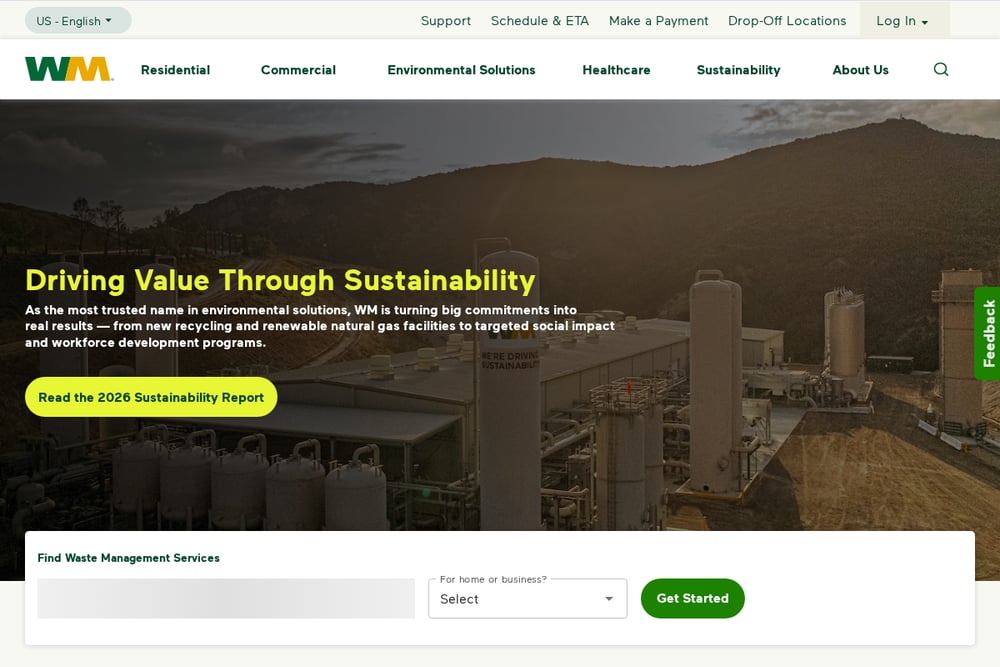
Task: Select Environmental Solutions in navigation
Action: (x=461, y=70)
